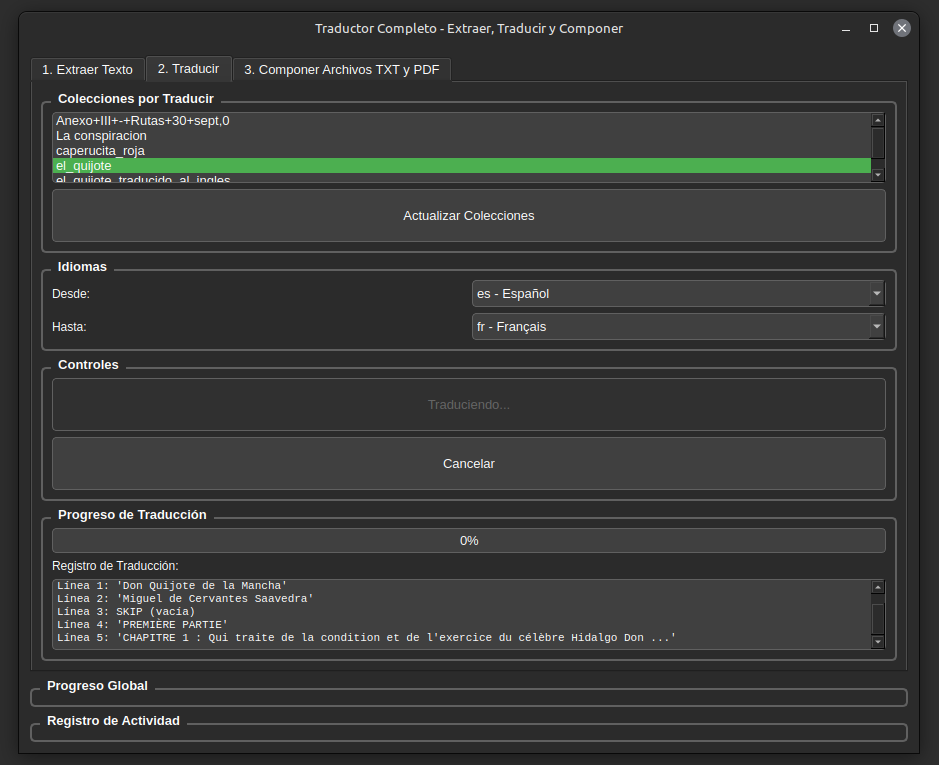Select 'La conspiracion' collection

click(101, 136)
